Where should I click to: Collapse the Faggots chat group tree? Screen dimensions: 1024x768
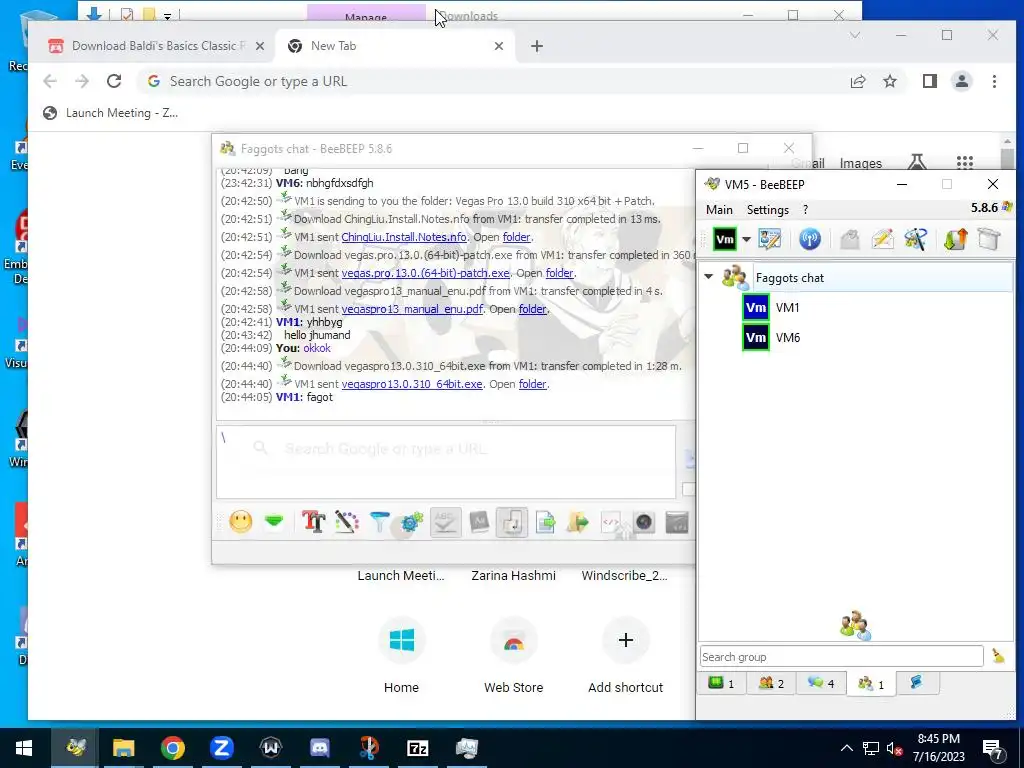(709, 277)
